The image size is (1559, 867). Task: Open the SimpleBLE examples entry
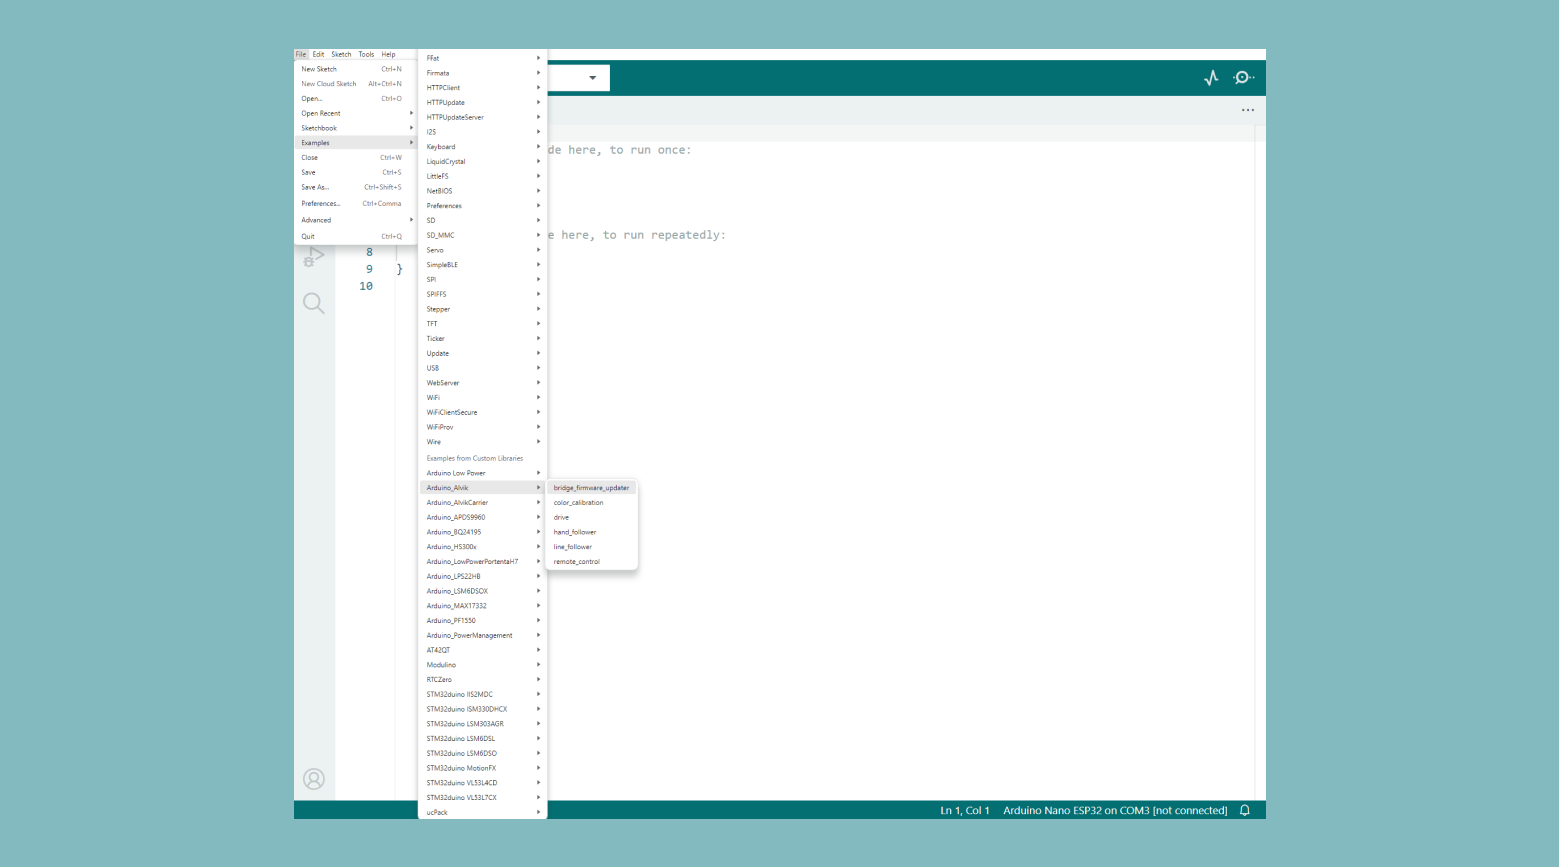[482, 265]
